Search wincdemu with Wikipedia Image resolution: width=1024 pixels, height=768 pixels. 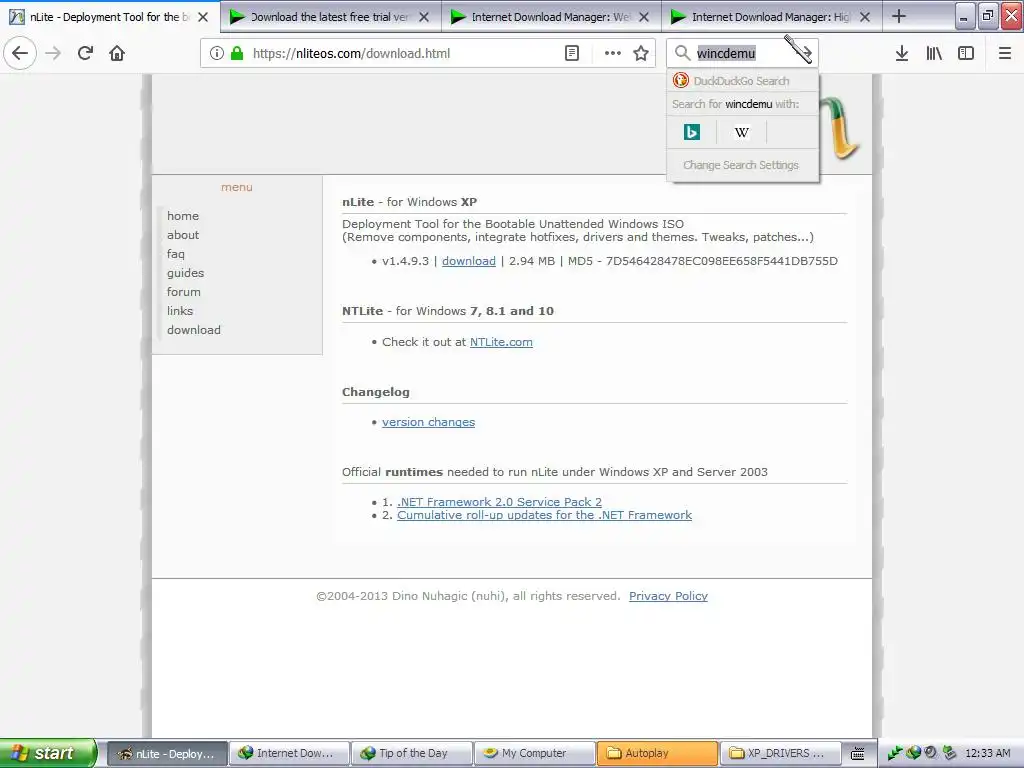[x=741, y=133]
